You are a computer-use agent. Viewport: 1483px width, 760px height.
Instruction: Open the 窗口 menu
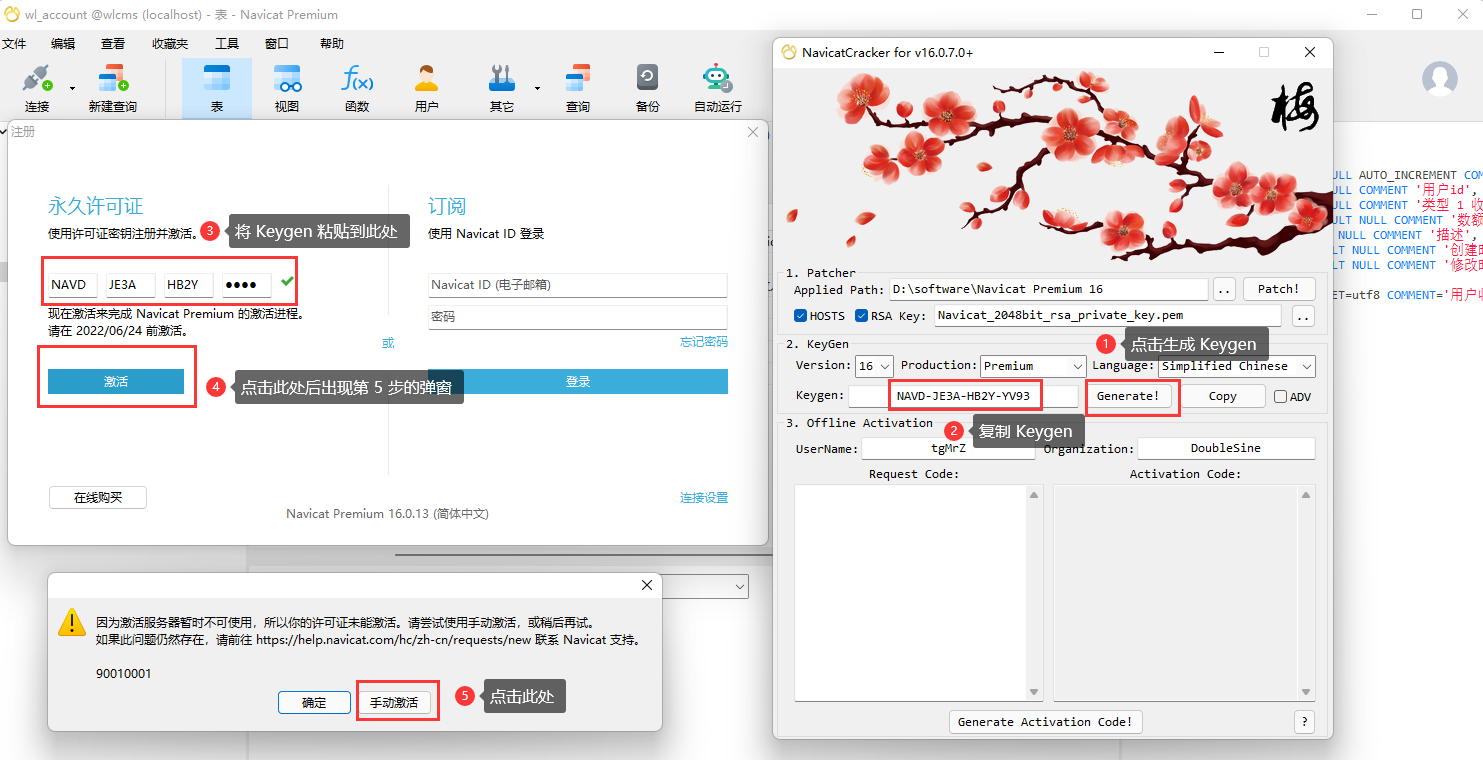pyautogui.click(x=277, y=44)
